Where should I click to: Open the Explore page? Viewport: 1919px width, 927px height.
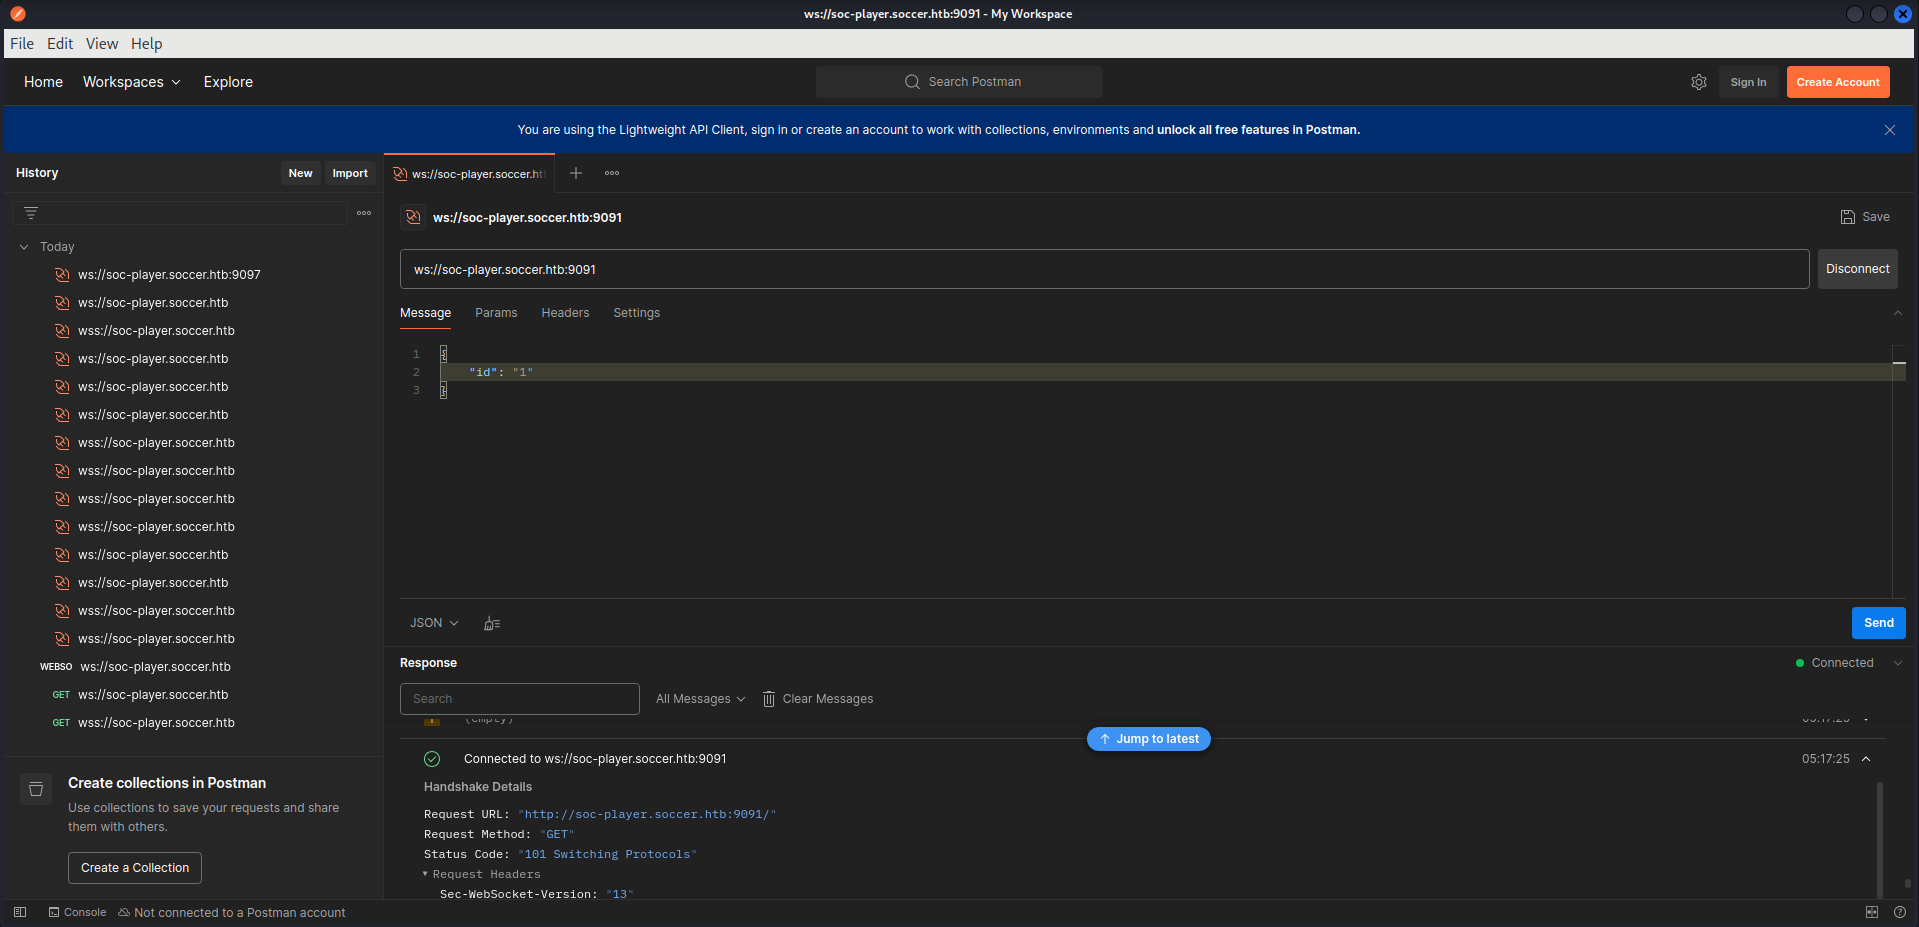point(228,82)
